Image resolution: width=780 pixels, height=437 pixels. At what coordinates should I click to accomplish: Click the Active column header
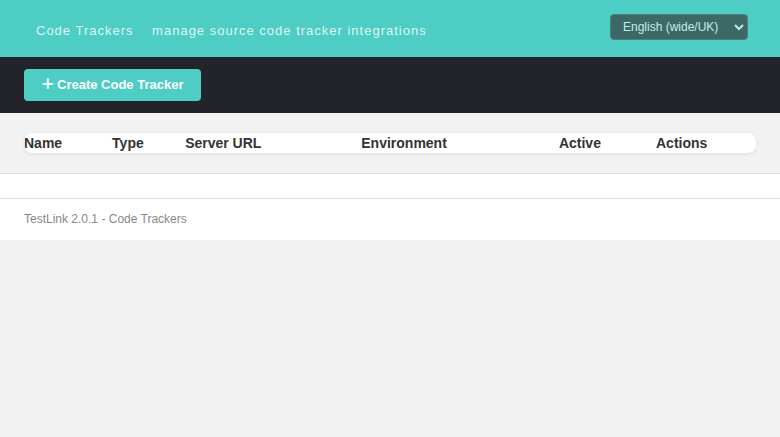pos(580,143)
